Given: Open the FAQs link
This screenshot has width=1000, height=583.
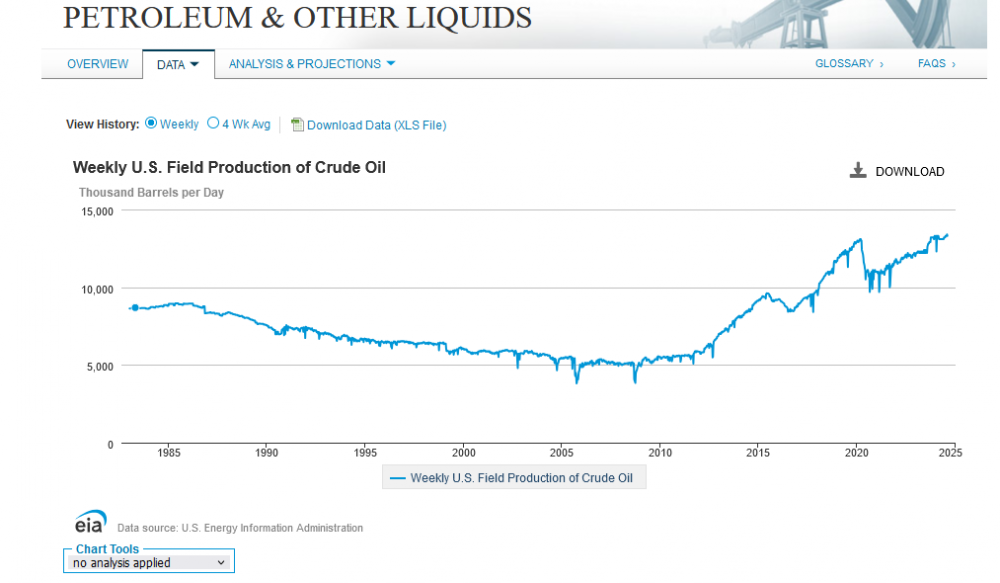Looking at the screenshot, I should tap(932, 64).
